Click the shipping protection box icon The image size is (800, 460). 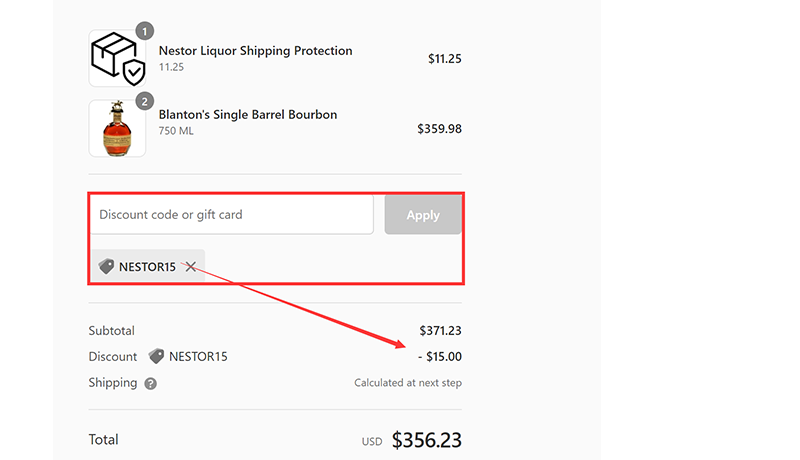117,59
